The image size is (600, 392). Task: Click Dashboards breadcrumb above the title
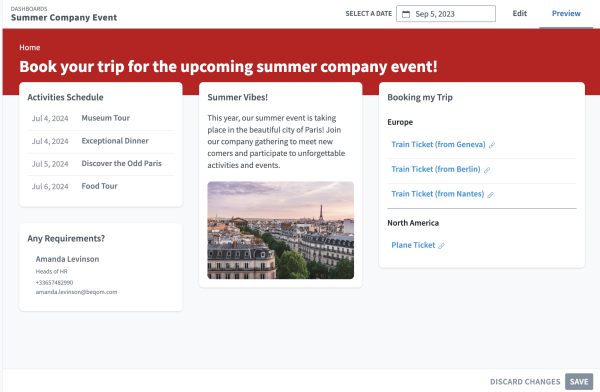(29, 8)
